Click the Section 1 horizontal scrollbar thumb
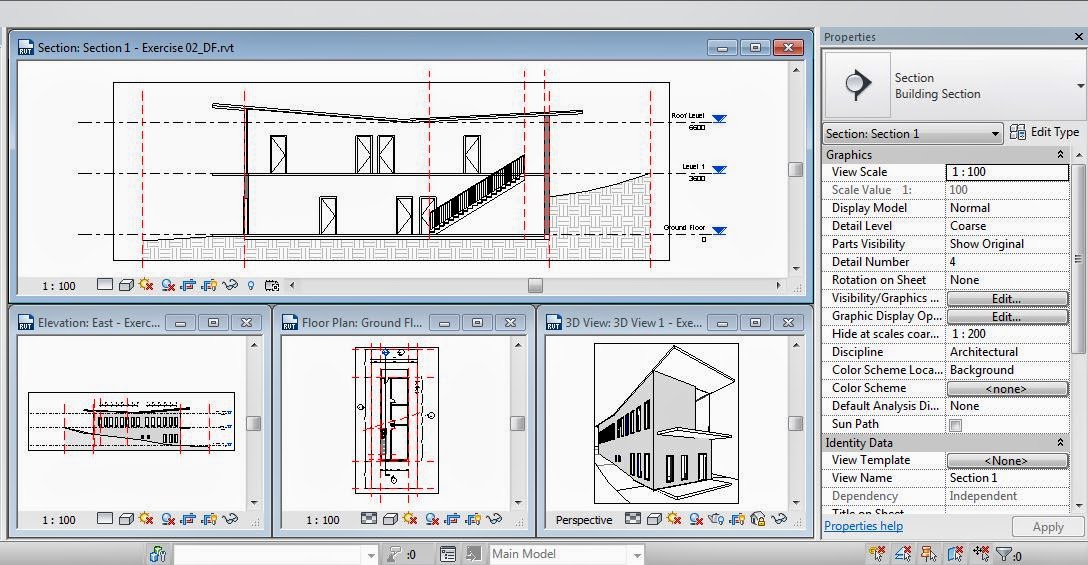1088x565 pixels. point(535,285)
